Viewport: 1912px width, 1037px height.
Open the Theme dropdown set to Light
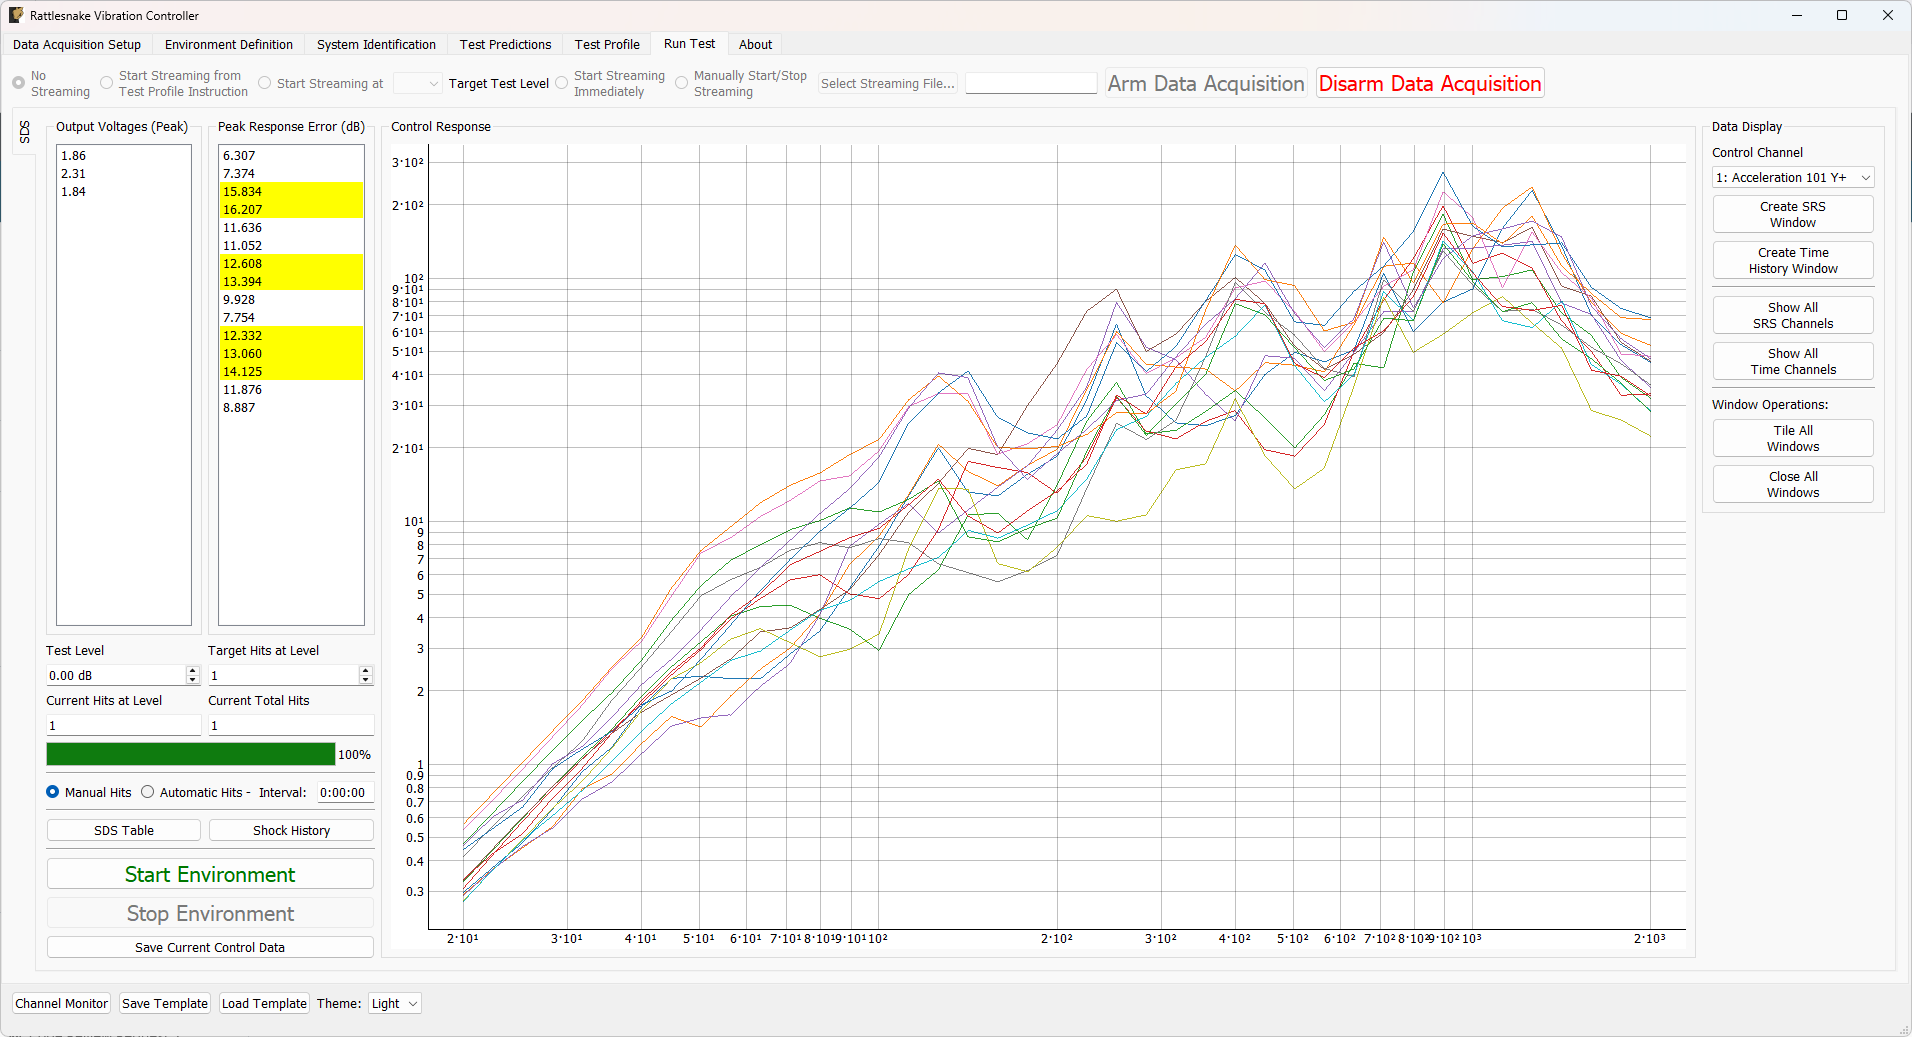tap(395, 1004)
